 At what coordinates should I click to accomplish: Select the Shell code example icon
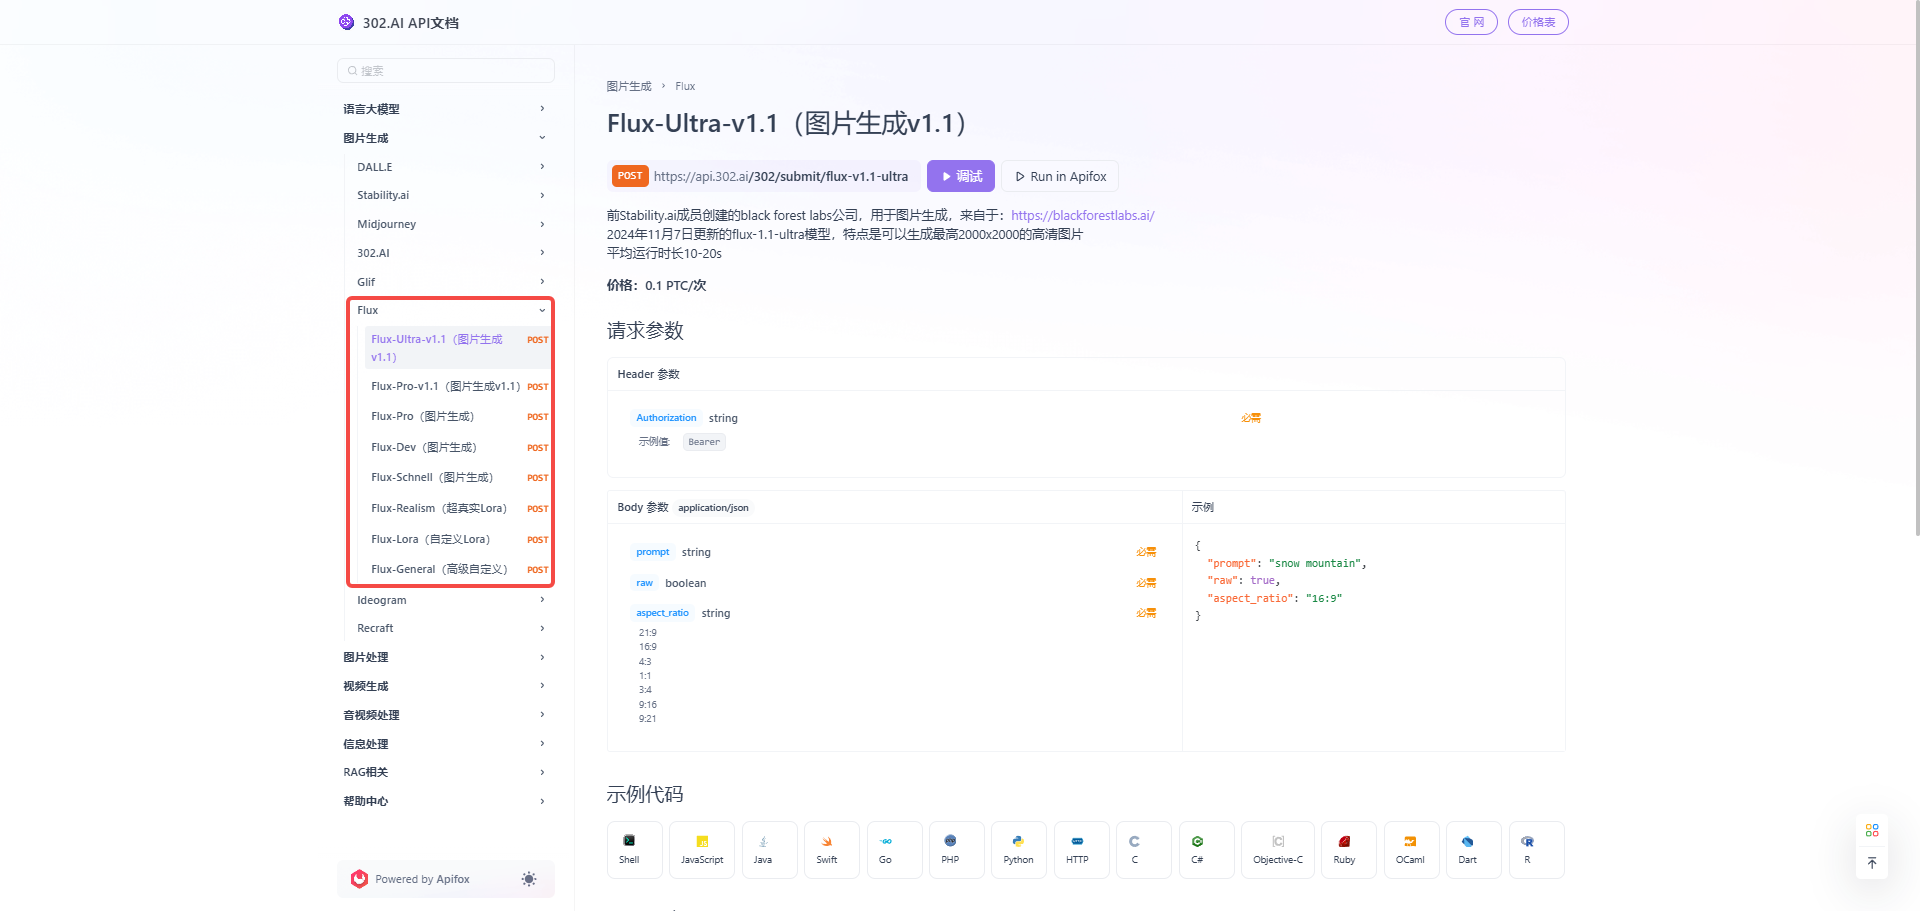629,841
